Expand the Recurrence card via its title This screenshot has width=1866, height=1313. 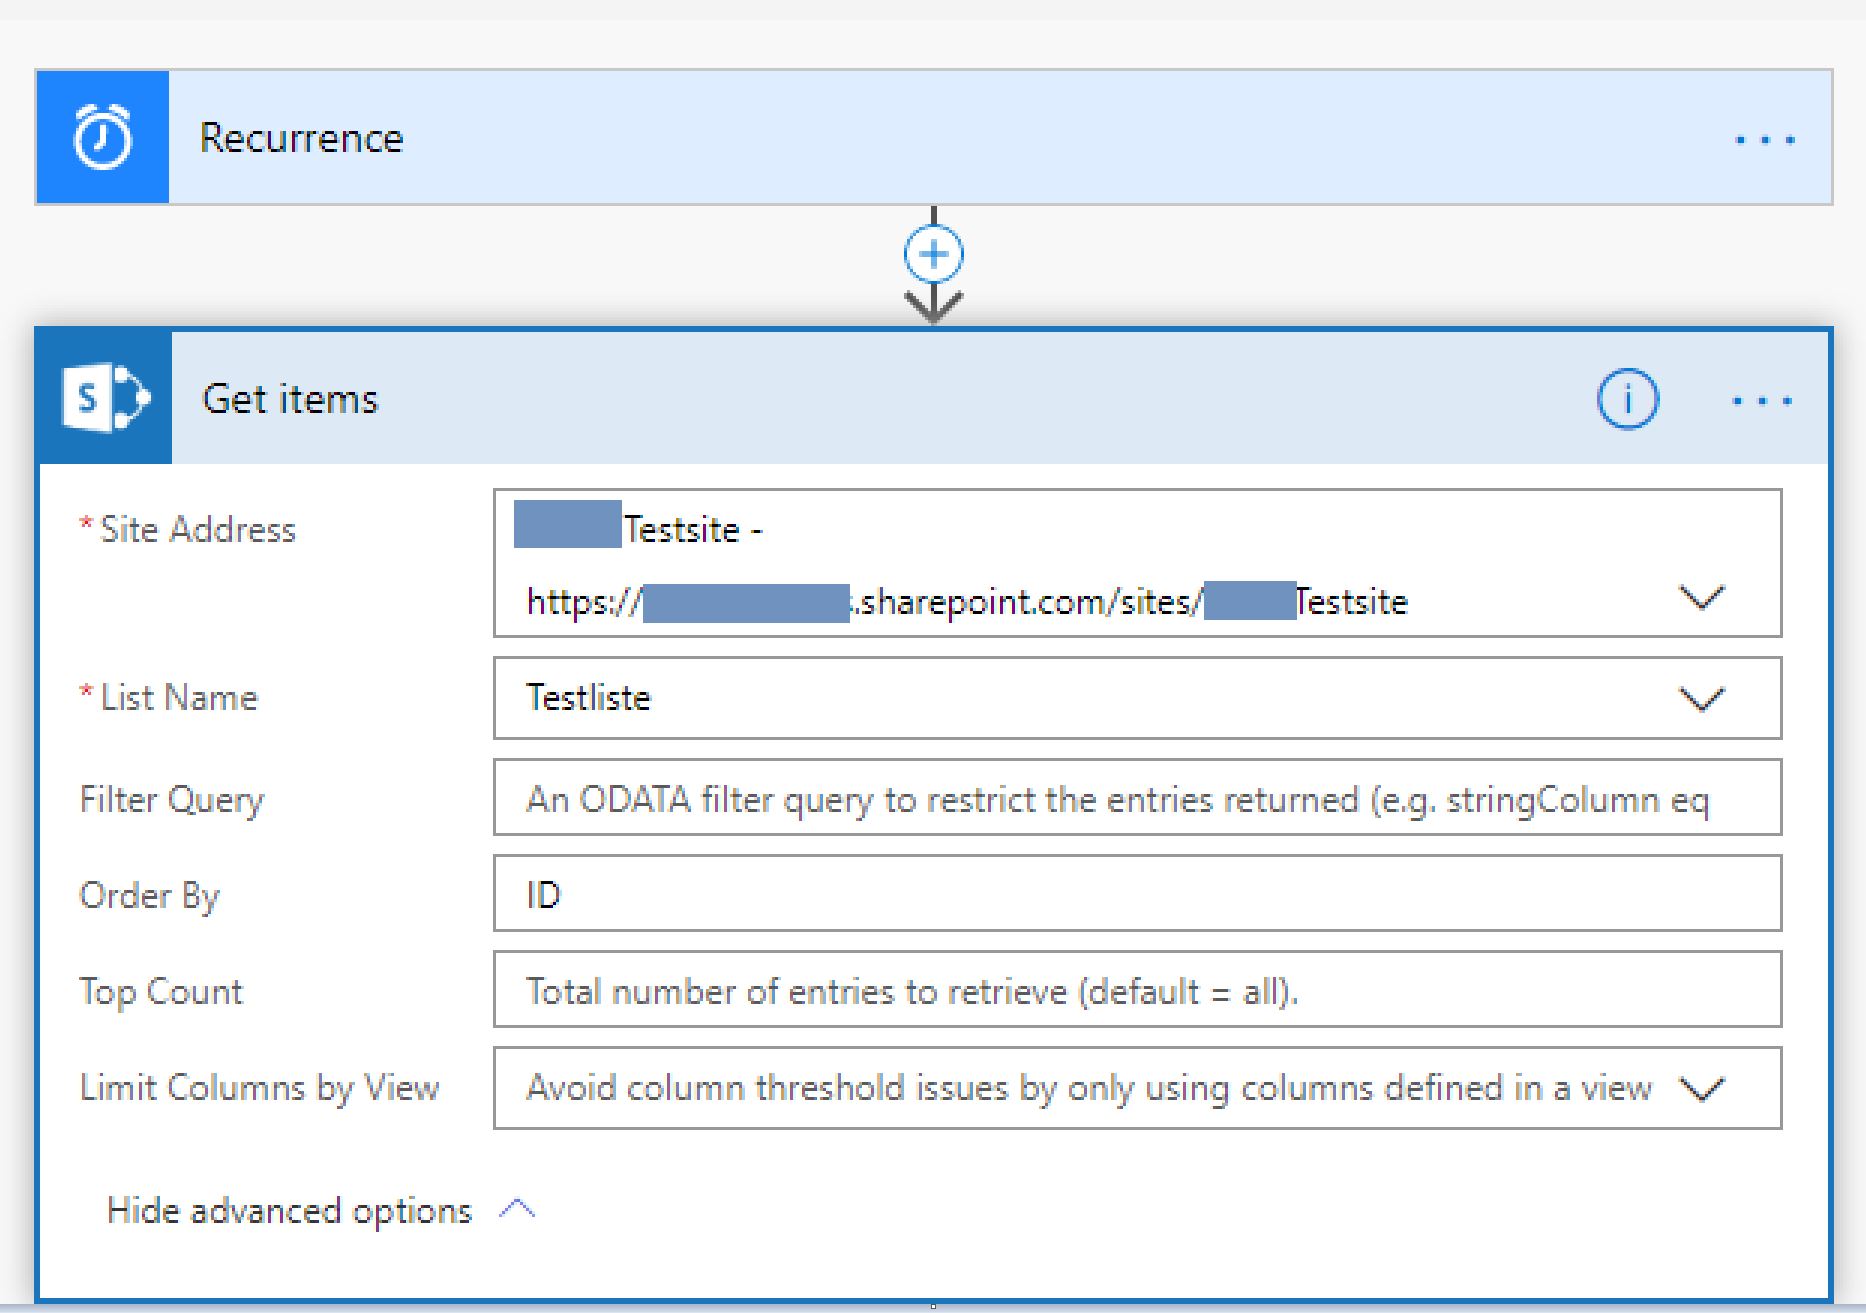tap(301, 138)
